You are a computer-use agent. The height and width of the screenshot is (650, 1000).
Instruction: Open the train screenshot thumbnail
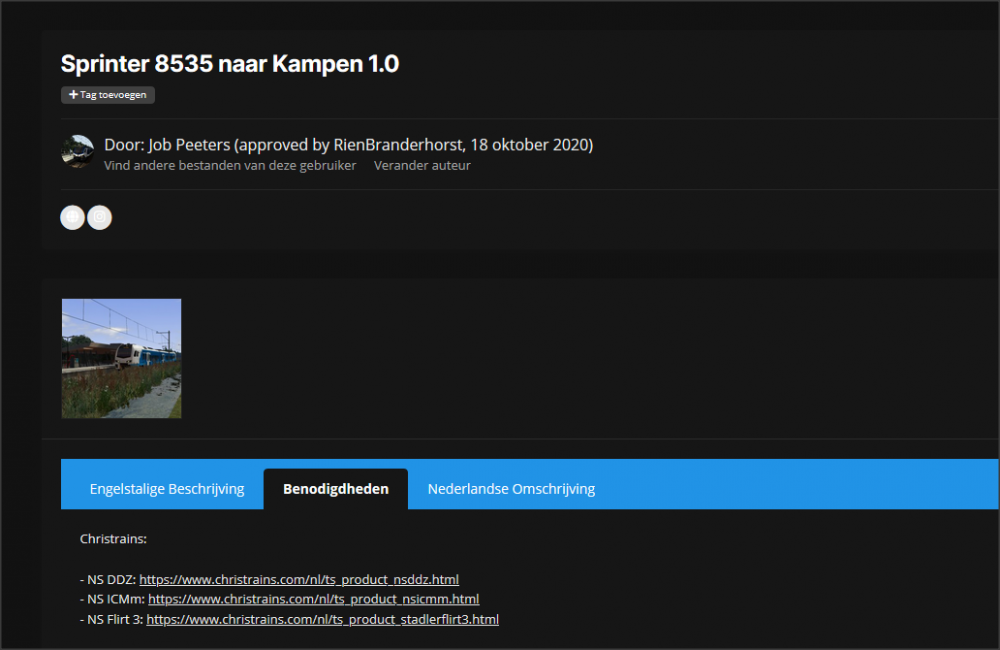[x=121, y=358]
